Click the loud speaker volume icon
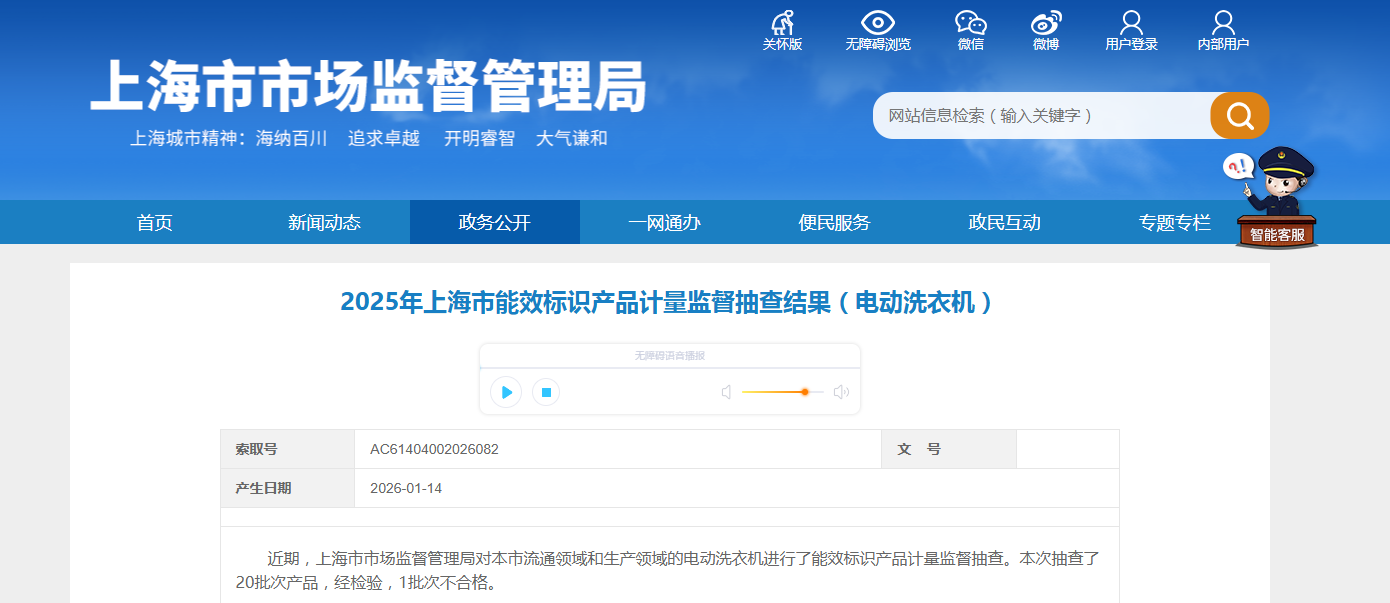Image resolution: width=1390 pixels, height=603 pixels. click(841, 392)
